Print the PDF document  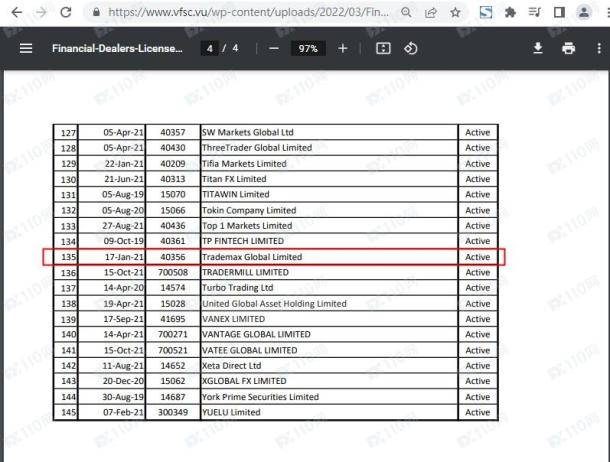pos(568,48)
